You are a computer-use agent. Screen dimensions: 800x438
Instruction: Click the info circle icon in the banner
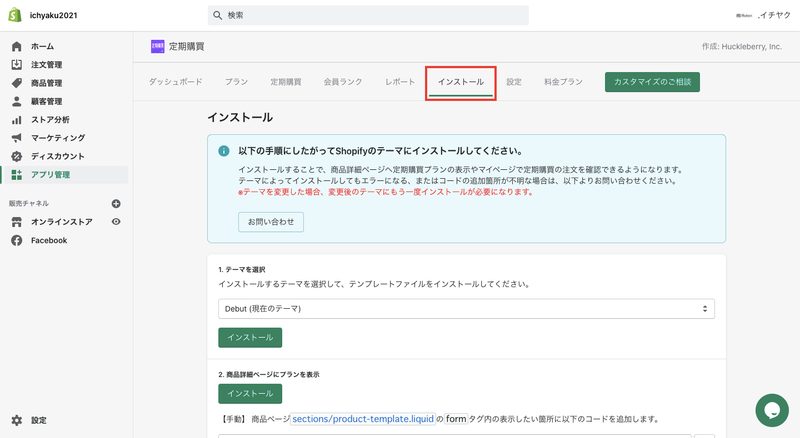point(223,151)
